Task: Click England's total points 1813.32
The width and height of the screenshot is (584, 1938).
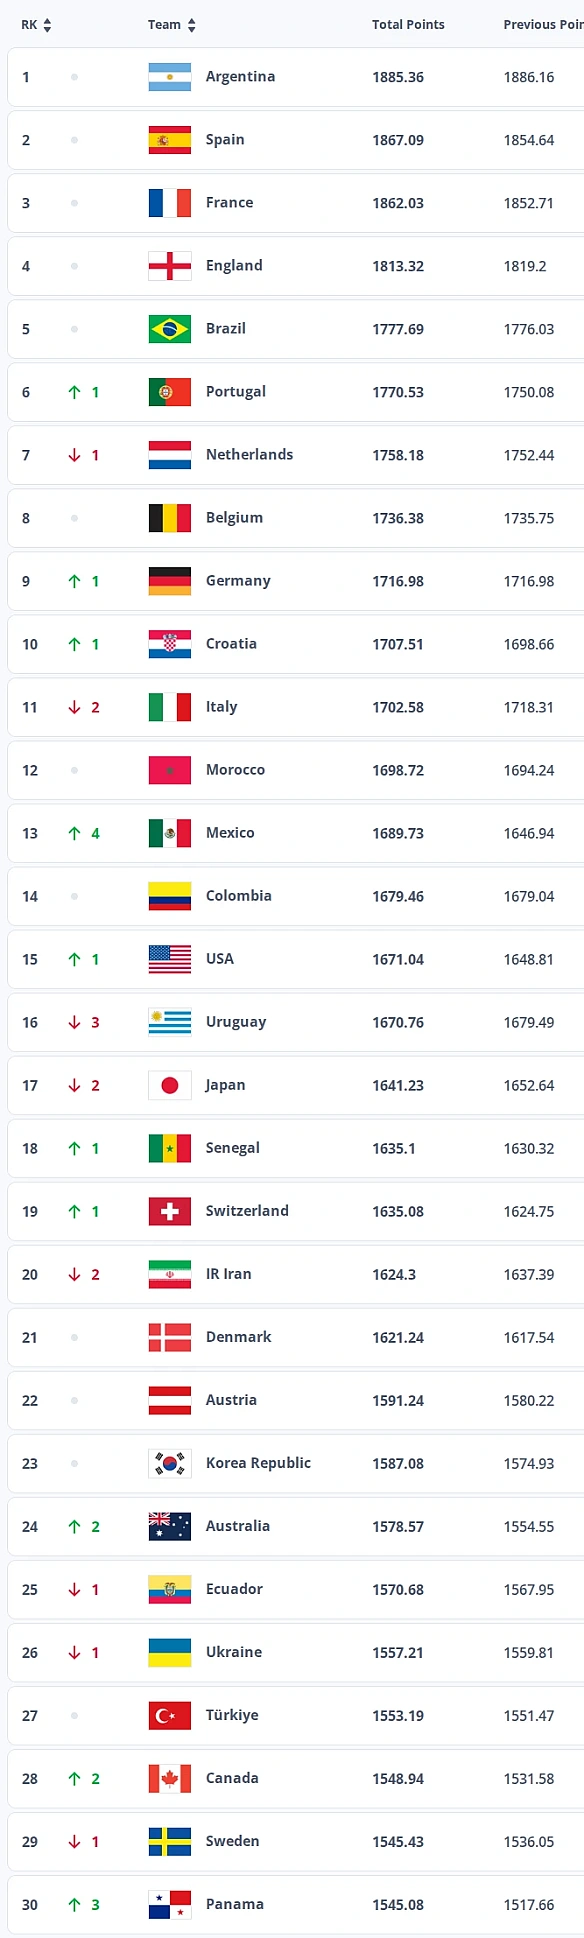Action: [398, 266]
